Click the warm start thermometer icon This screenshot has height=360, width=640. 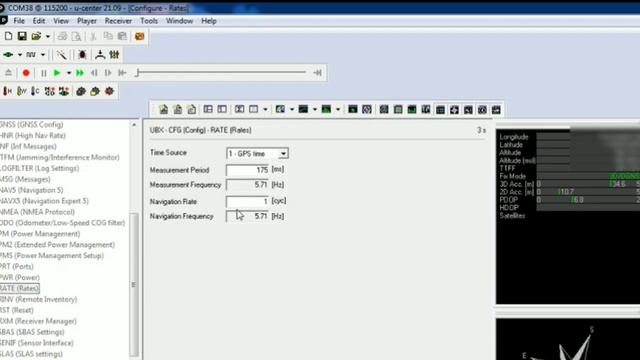click(22, 91)
